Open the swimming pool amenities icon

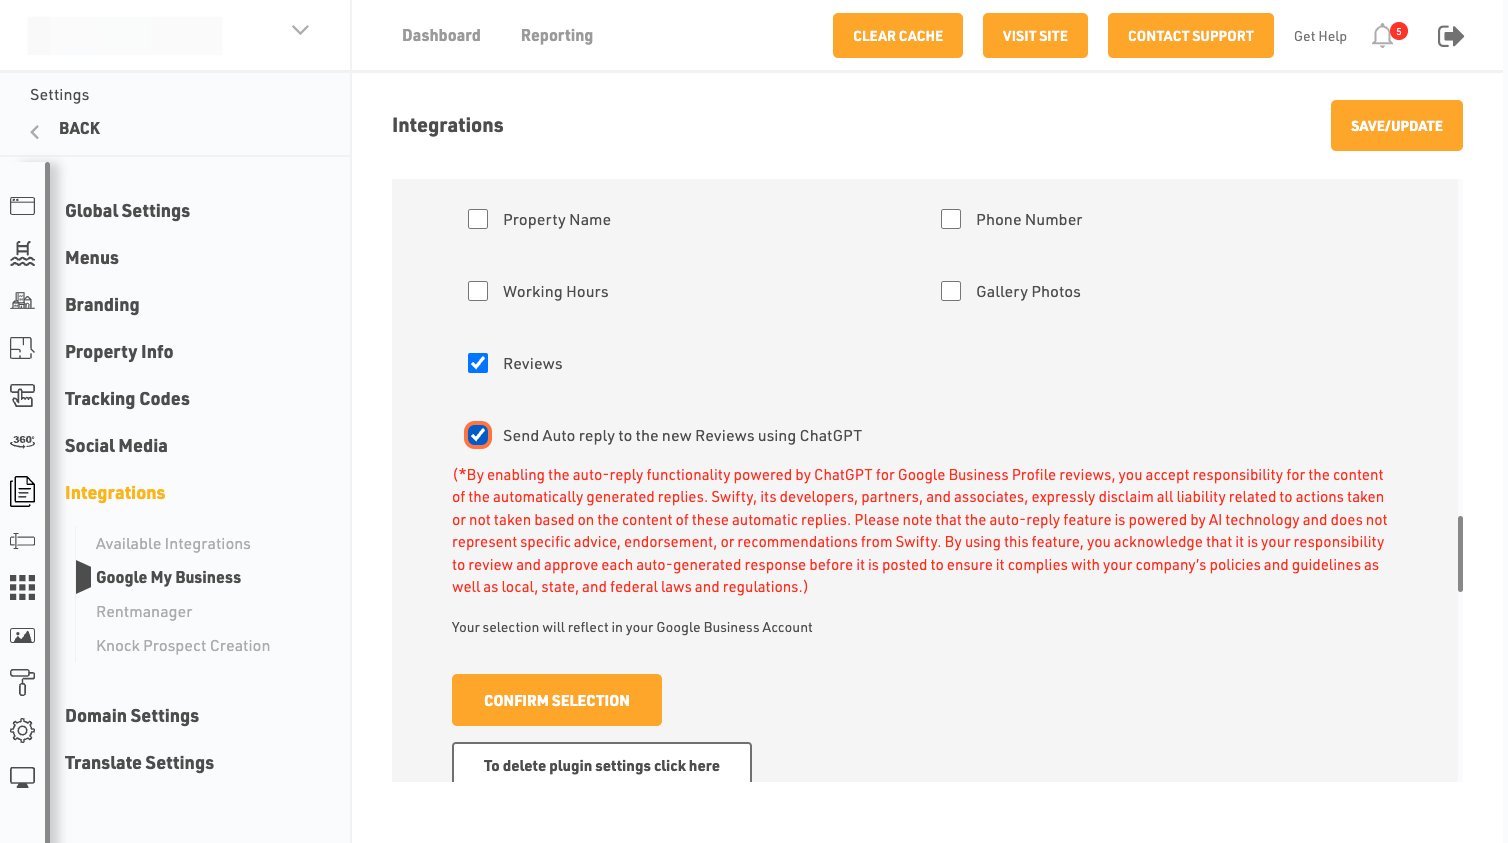click(22, 253)
